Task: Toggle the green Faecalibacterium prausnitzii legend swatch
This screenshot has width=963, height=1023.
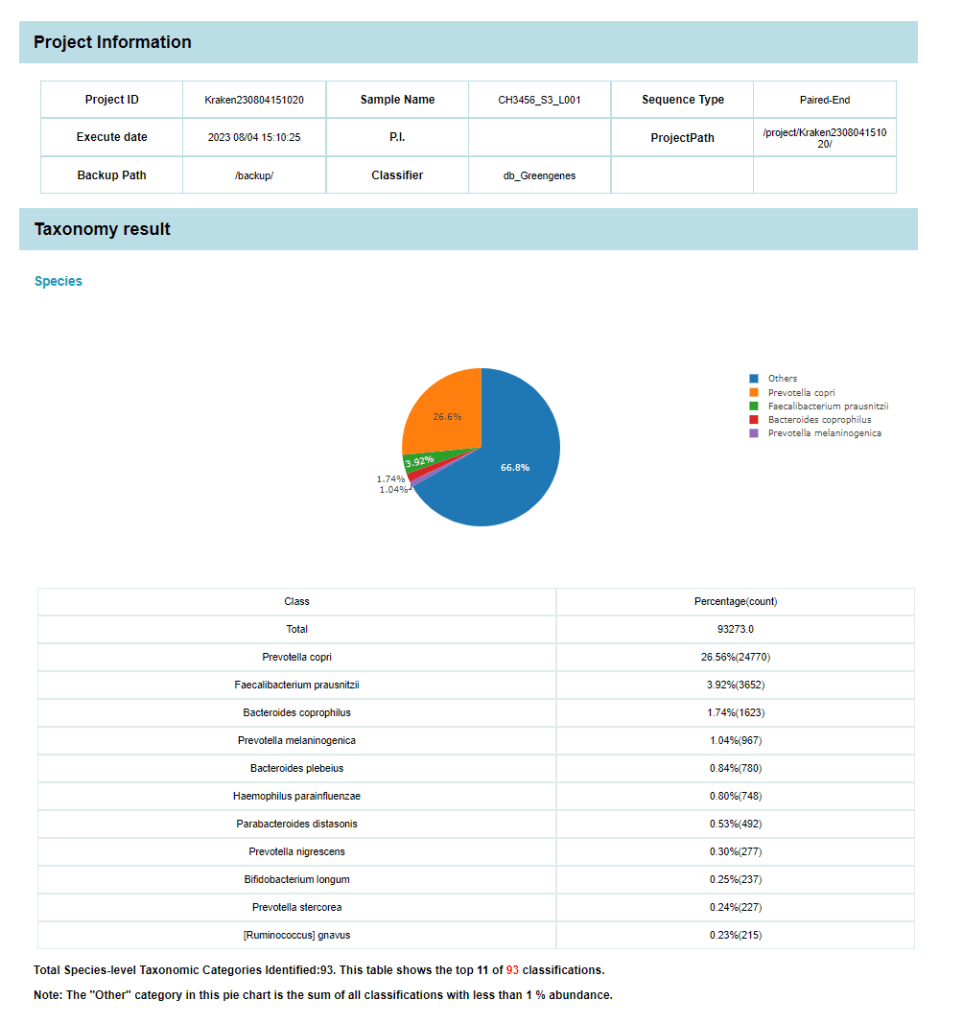Action: point(754,406)
